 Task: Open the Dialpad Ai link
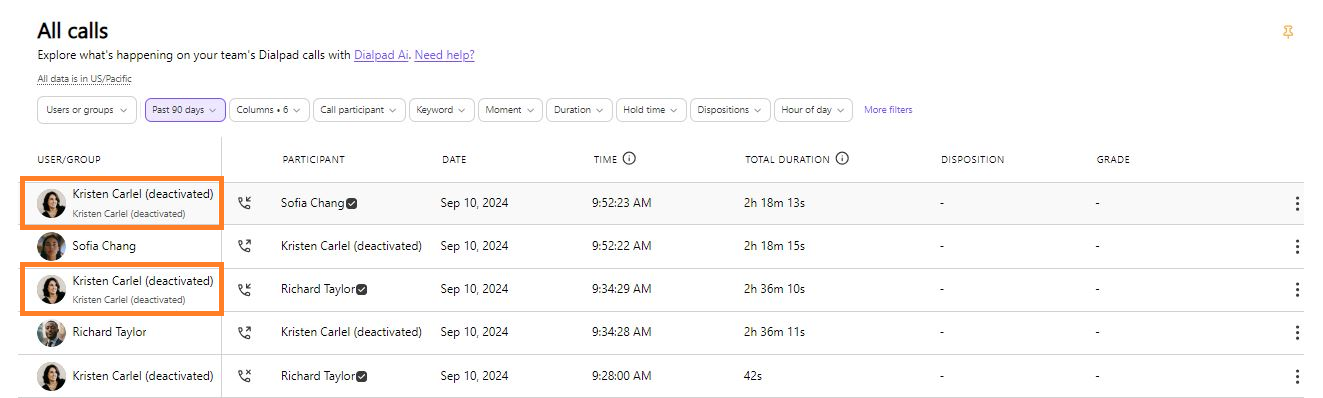tap(381, 55)
